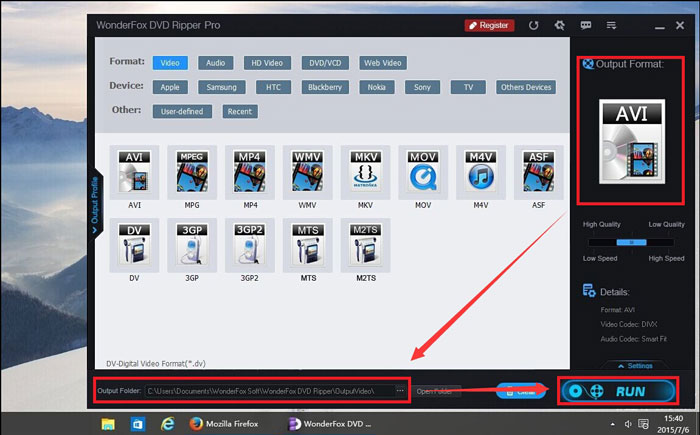Screen dimensions: 700x435
Task: Show Others Devices profiles
Action: coord(526,87)
